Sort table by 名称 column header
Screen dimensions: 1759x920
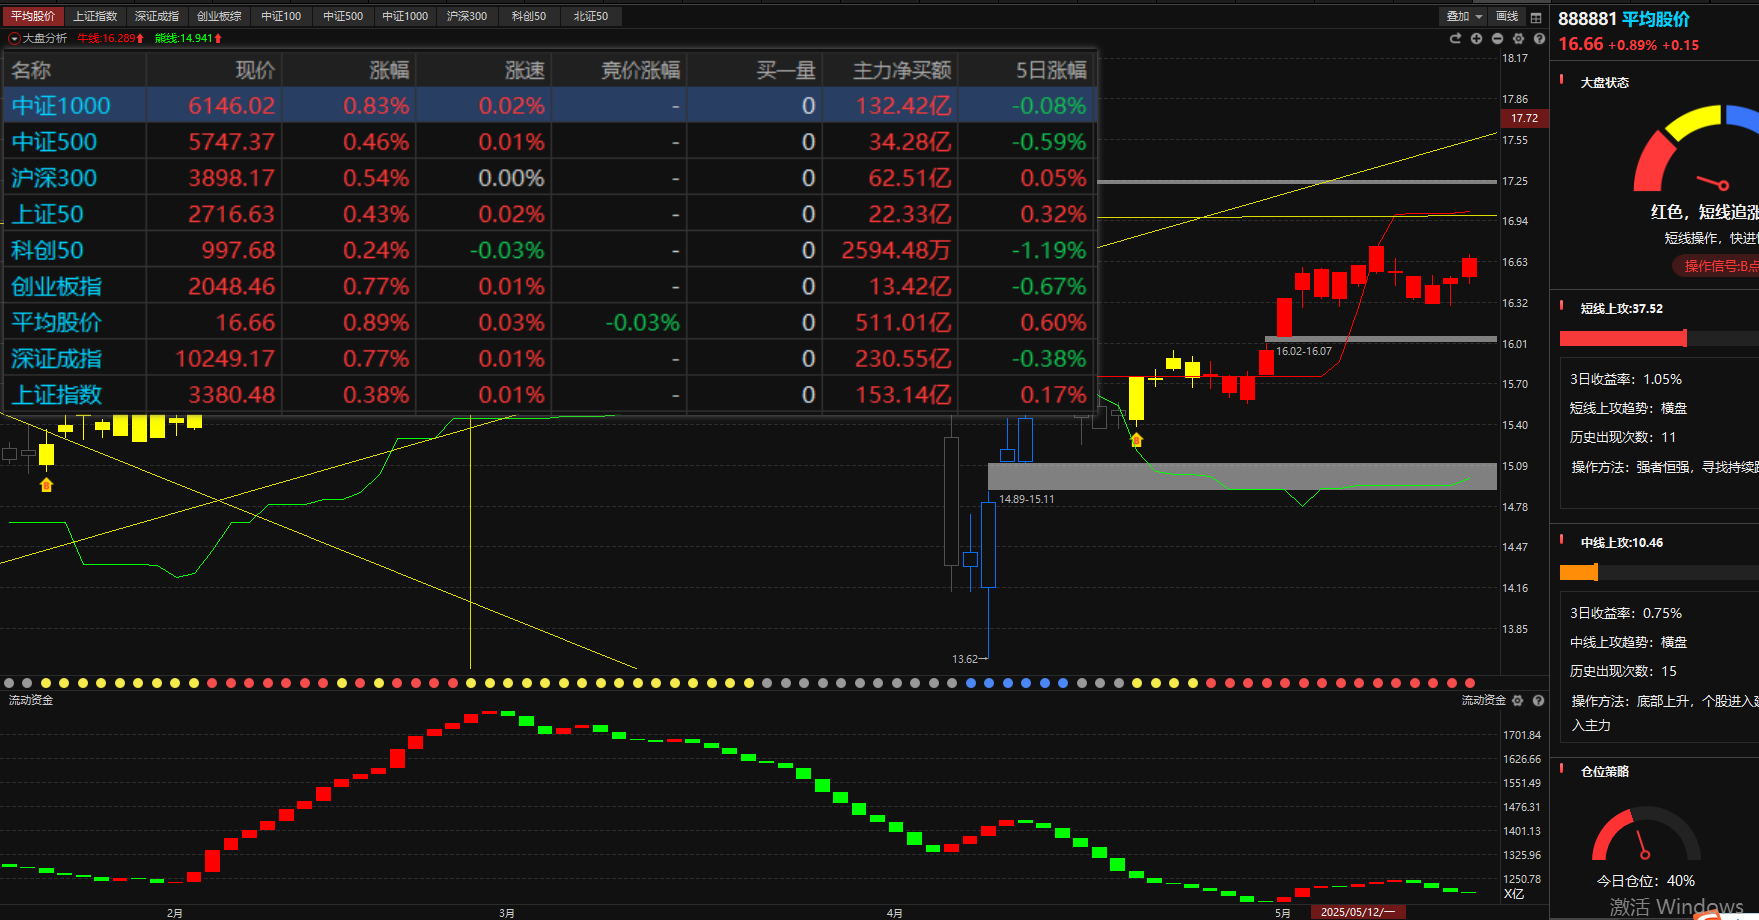[75, 70]
